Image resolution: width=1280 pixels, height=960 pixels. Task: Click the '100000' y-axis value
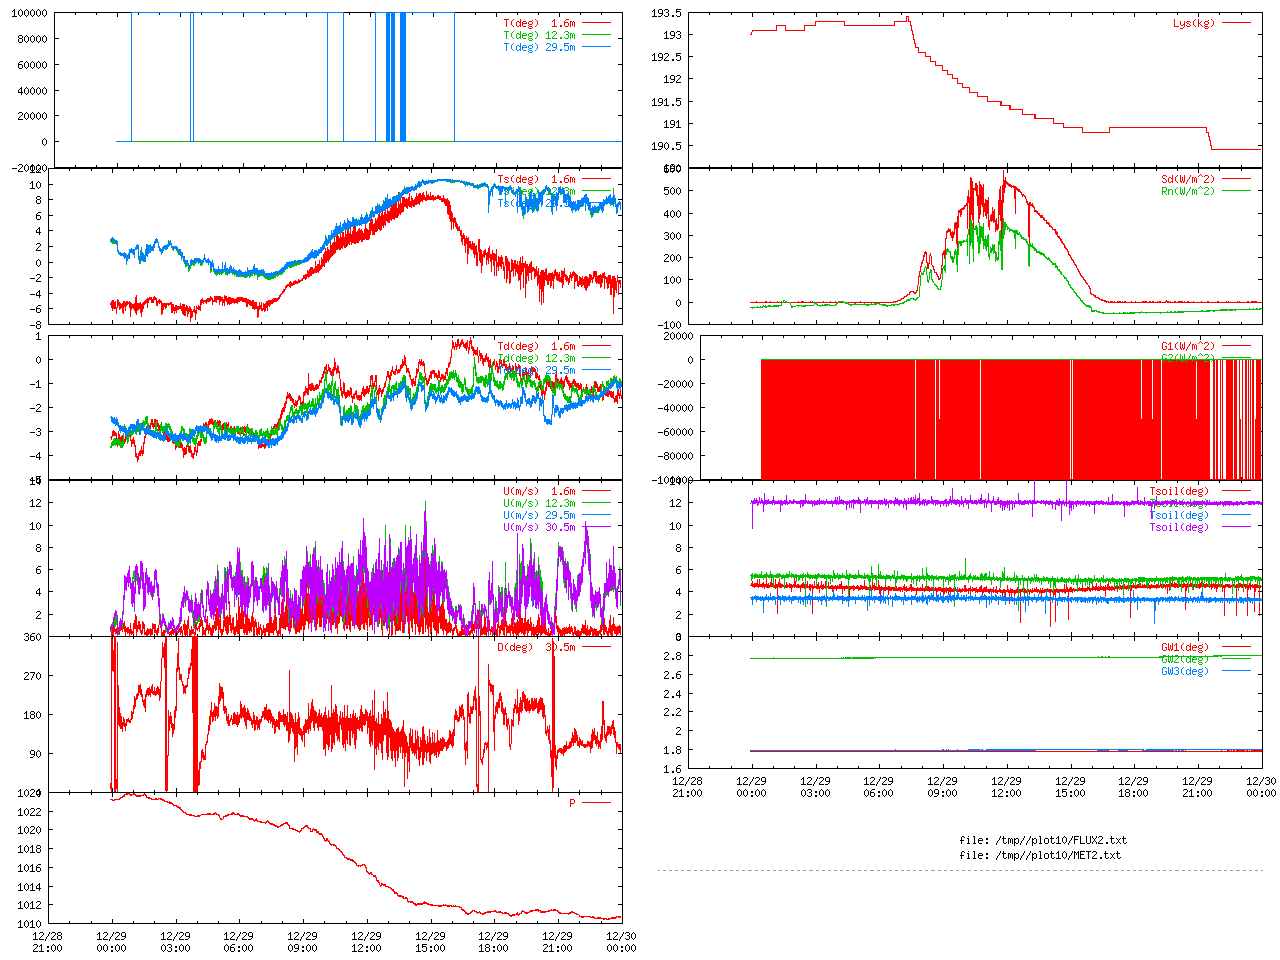[x=28, y=13]
